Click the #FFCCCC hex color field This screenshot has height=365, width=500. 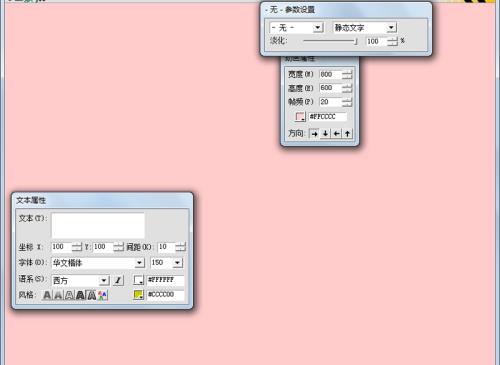click(328, 117)
